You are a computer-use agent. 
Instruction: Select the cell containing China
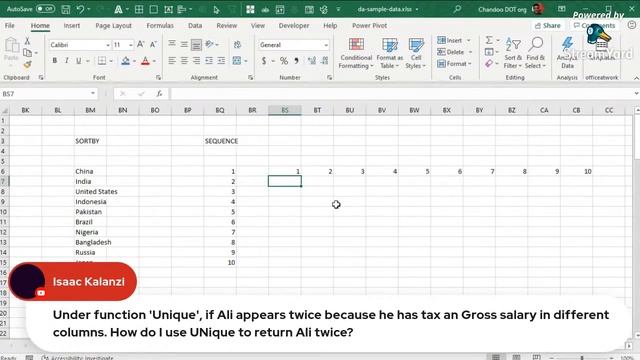[x=90, y=171]
